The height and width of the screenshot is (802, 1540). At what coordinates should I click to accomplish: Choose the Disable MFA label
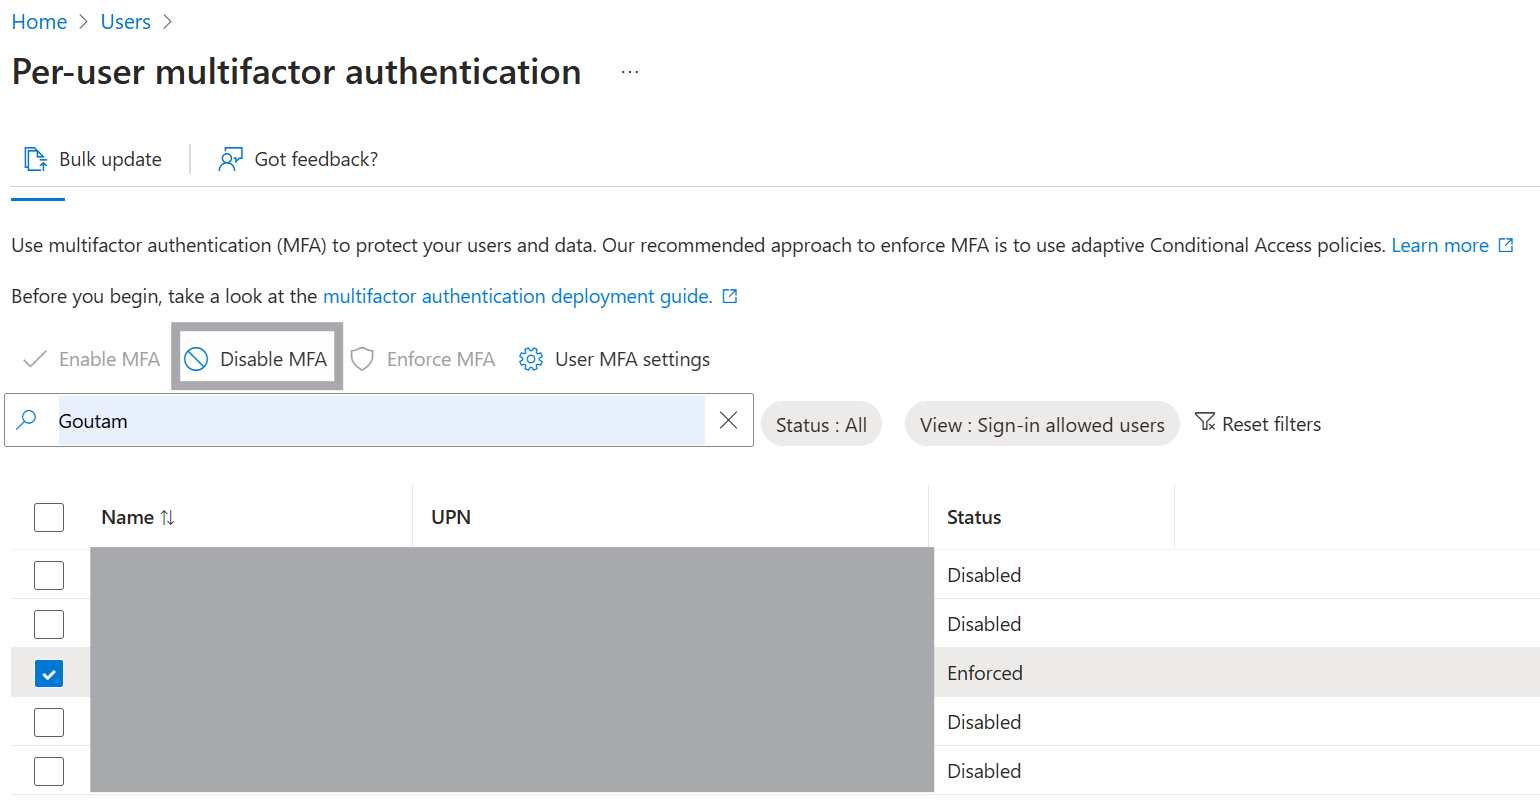(x=273, y=359)
